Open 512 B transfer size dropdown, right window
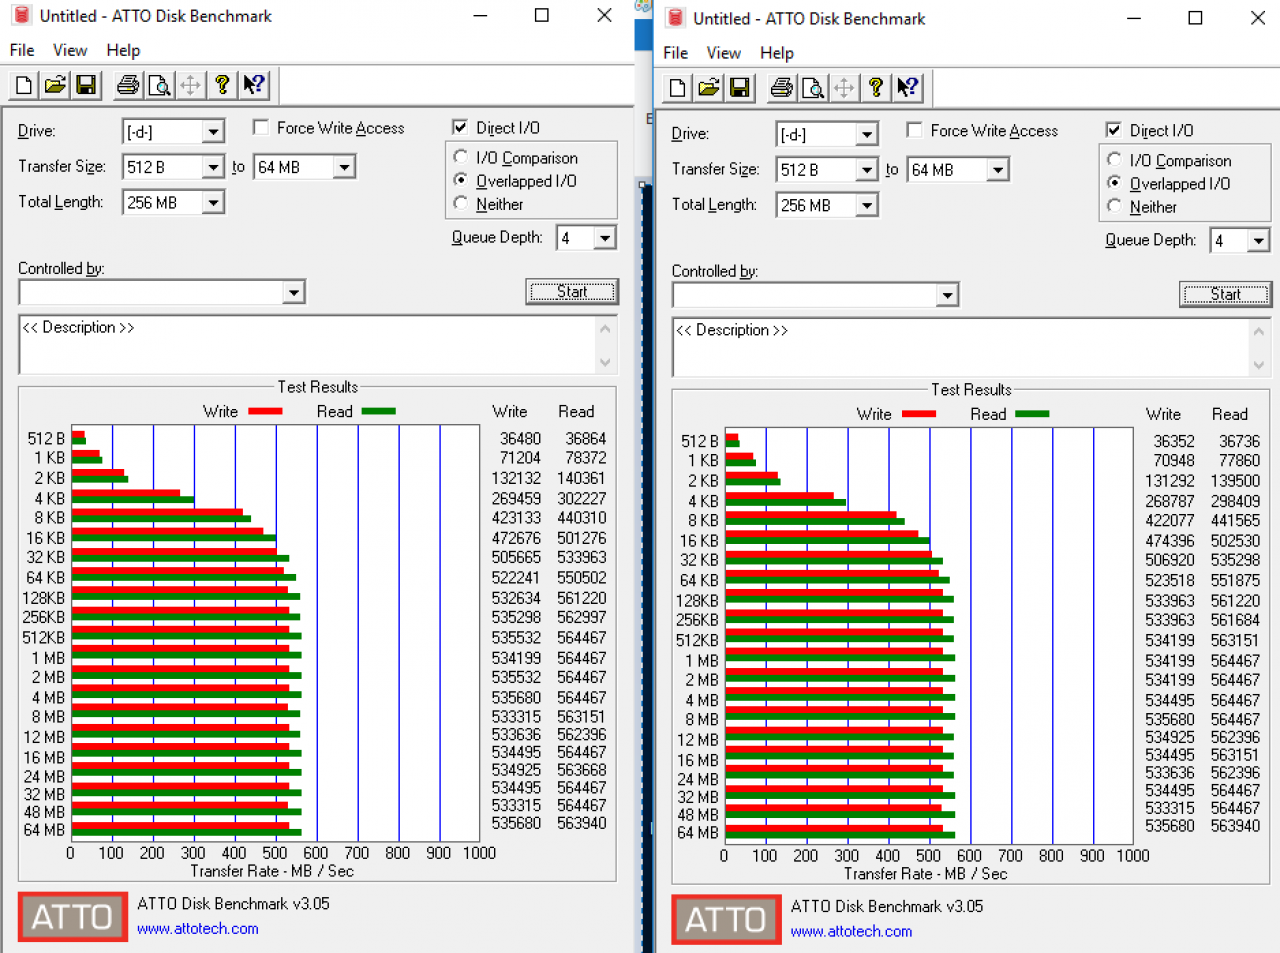Image resolution: width=1280 pixels, height=953 pixels. coord(867,170)
